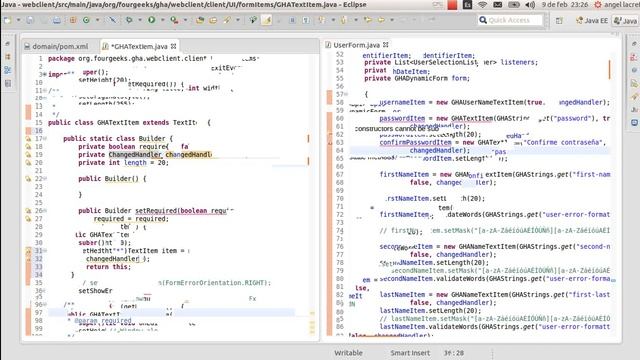Screen dimensions: 640x360
Task: Click the third icon in left sidebar
Action: [x=8, y=70]
